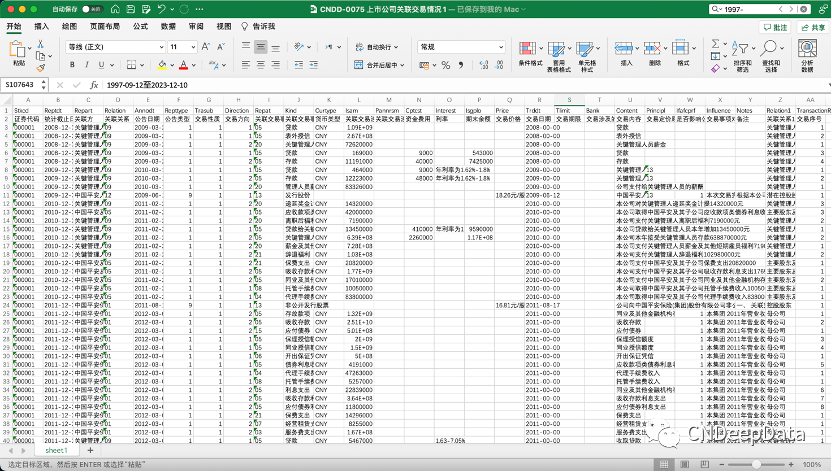This screenshot has width=832, height=472.
Task: Open 套用表格格式 table format
Action: click(x=558, y=56)
